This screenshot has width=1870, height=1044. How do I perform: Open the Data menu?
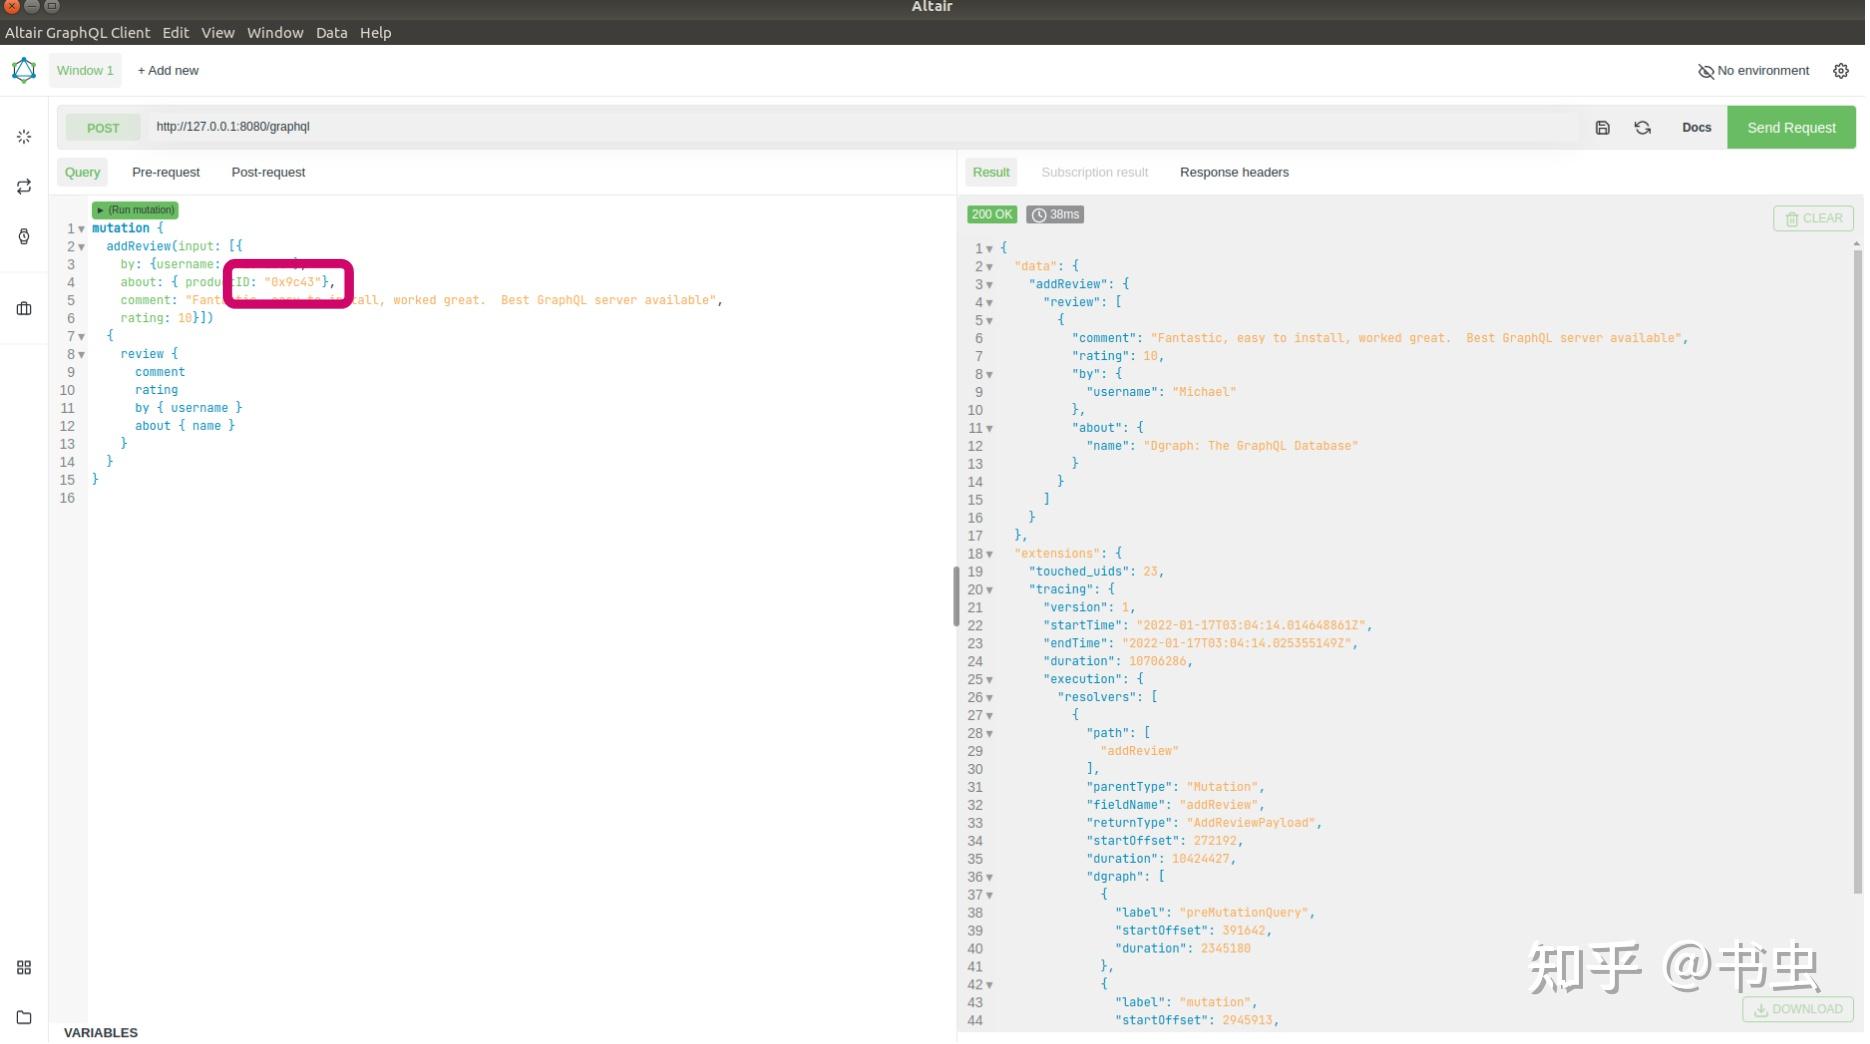(x=331, y=33)
